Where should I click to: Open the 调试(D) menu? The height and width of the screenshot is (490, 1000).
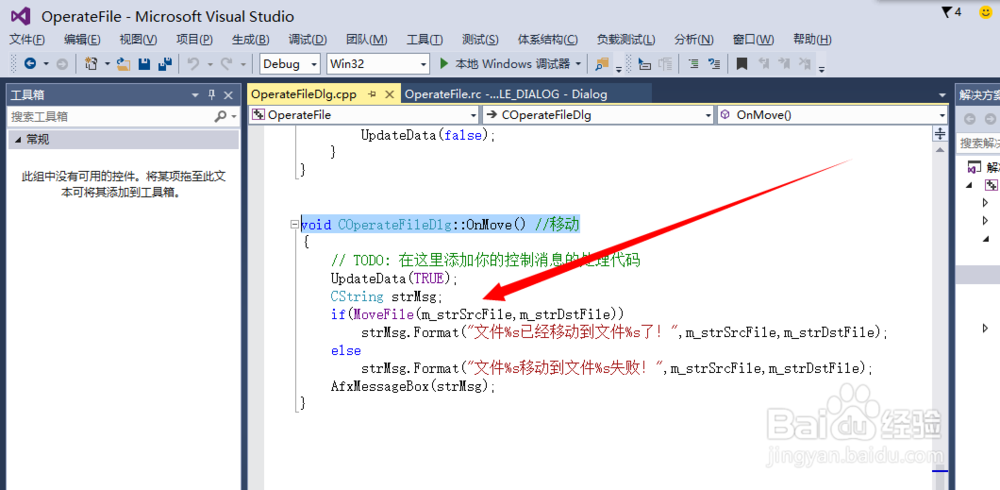(x=307, y=40)
